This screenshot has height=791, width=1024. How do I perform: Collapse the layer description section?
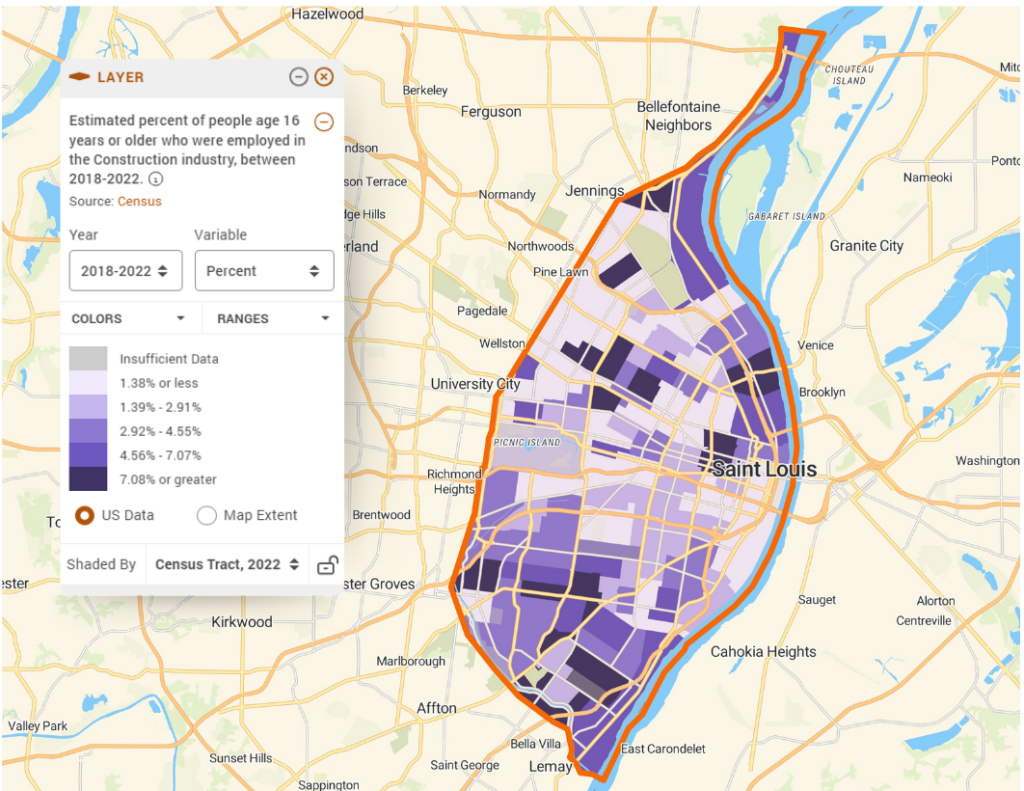[324, 122]
